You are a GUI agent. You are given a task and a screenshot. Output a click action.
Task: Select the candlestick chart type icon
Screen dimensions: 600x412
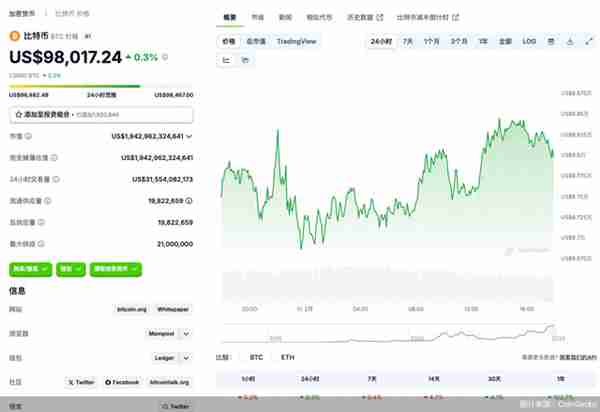[245, 60]
